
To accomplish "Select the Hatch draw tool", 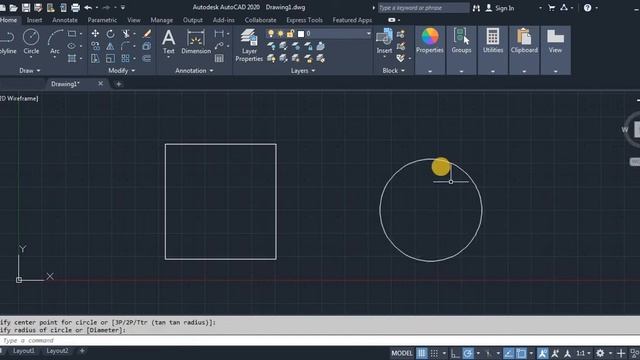I will click(72, 58).
